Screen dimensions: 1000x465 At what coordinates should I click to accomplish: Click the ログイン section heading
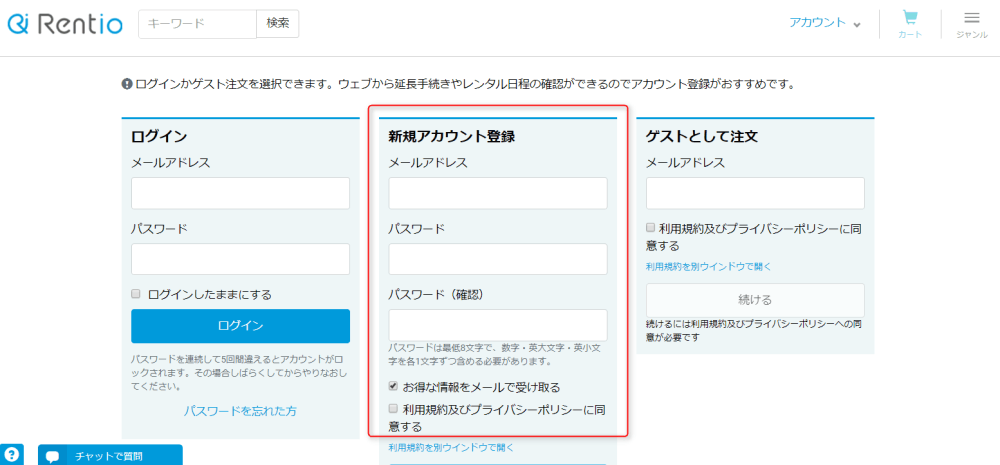pos(159,136)
